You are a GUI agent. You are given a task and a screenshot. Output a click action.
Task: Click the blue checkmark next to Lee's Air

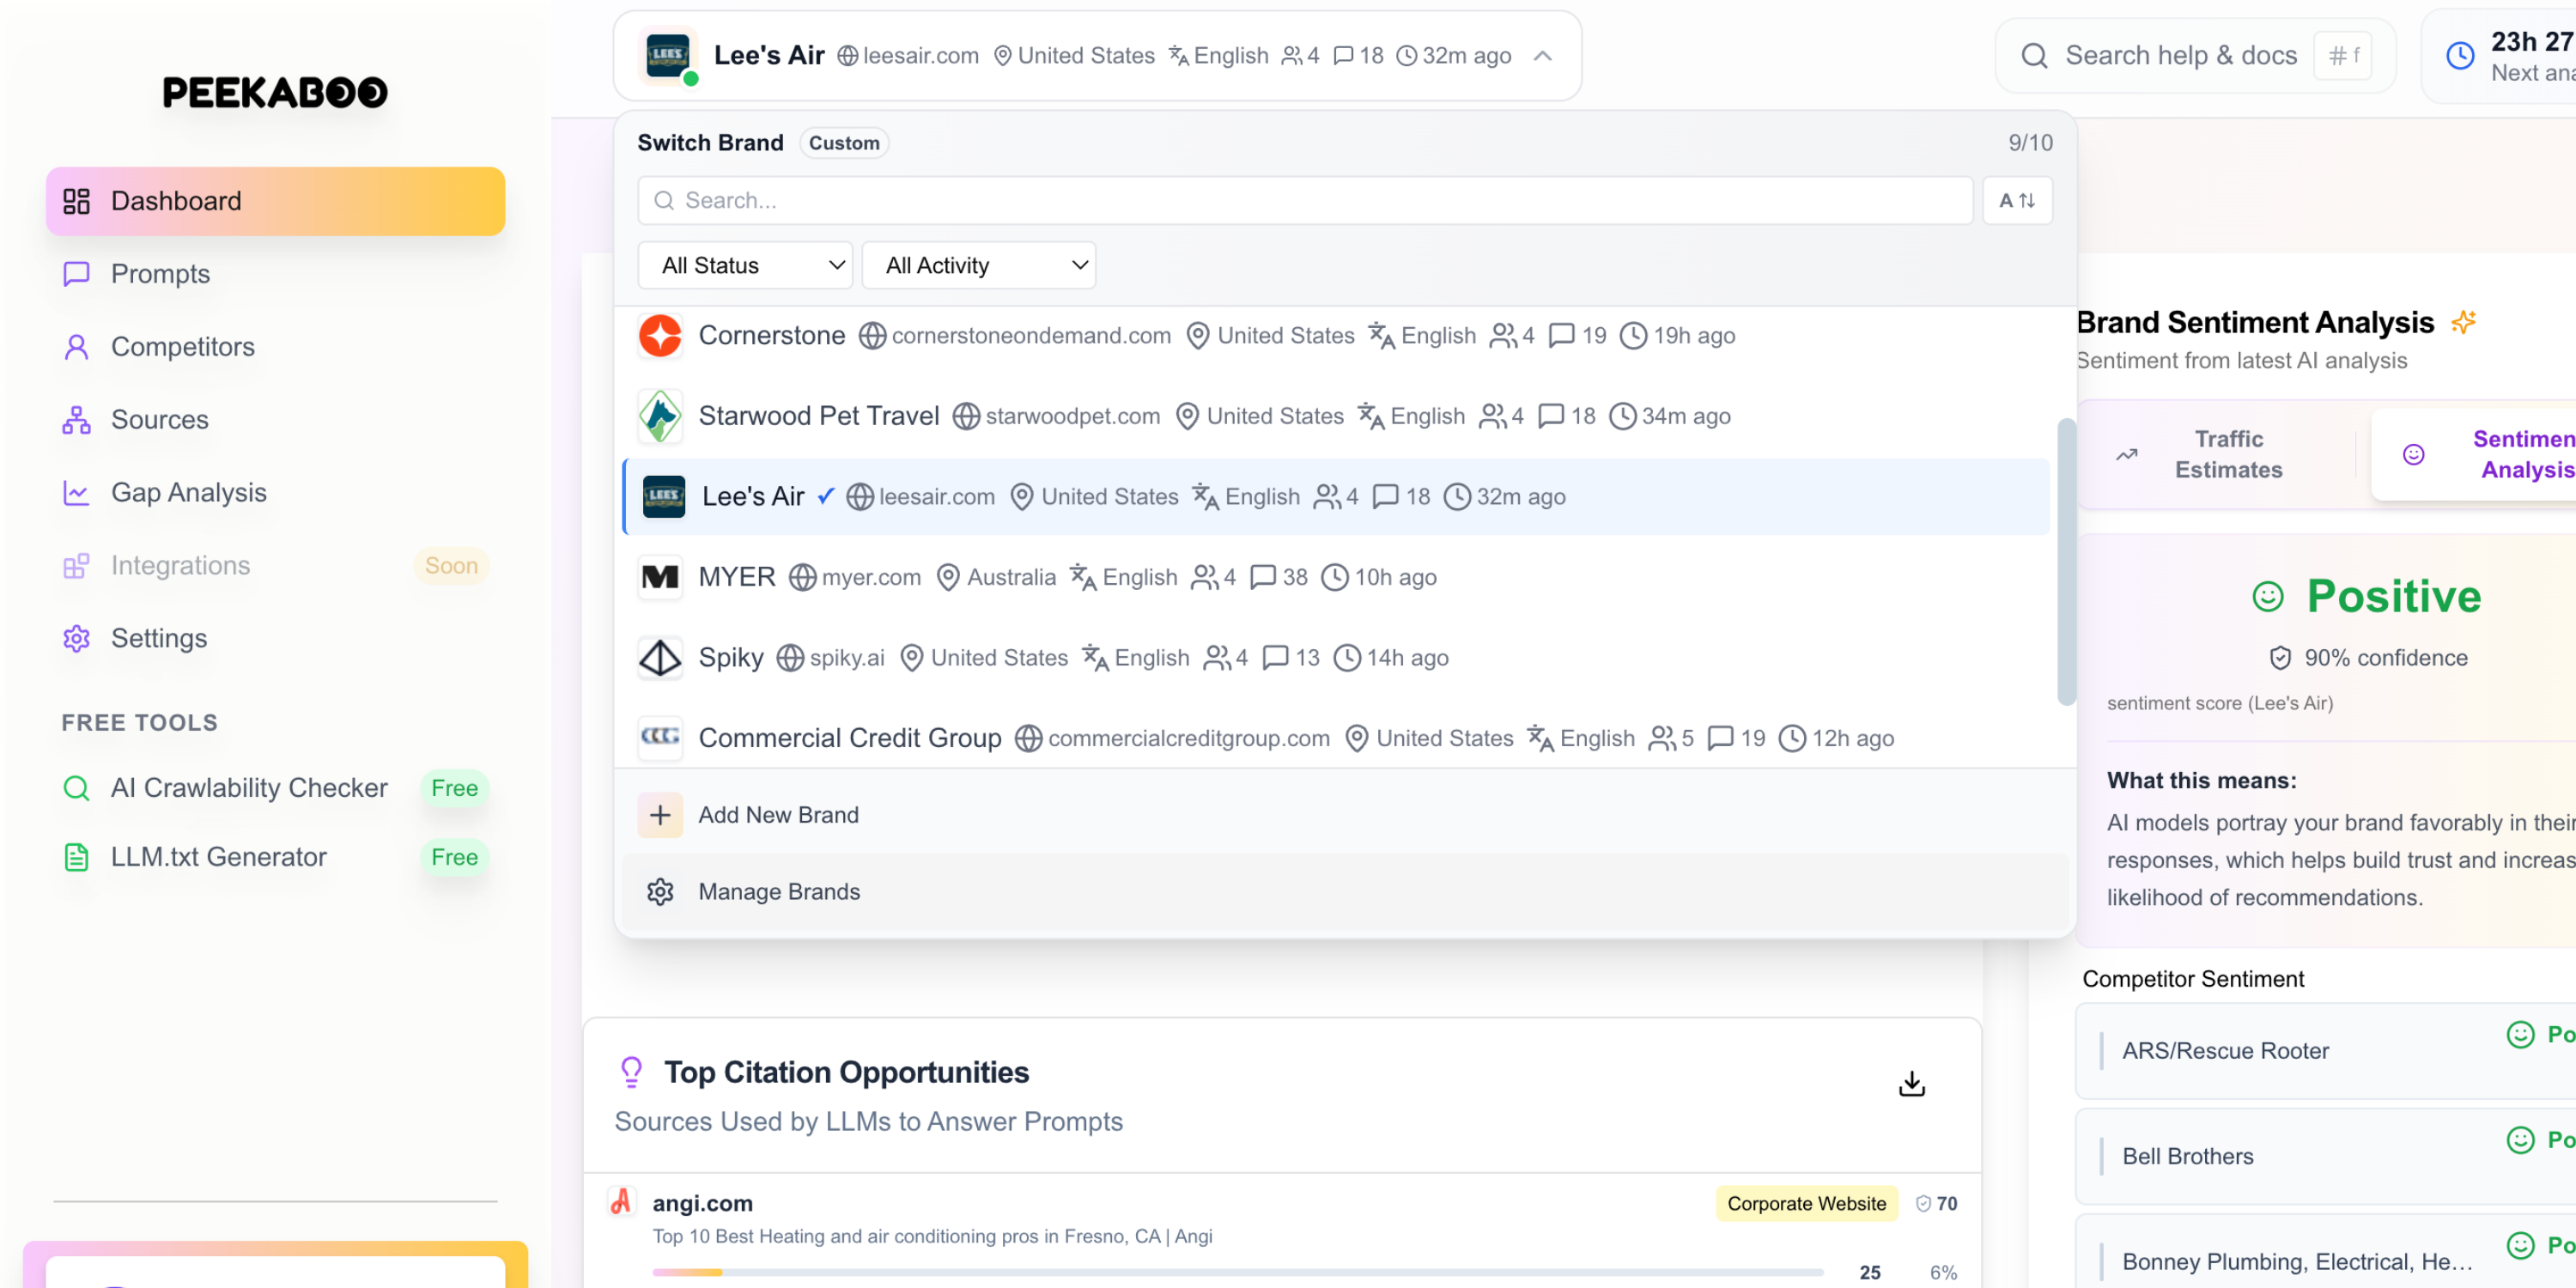click(x=825, y=496)
